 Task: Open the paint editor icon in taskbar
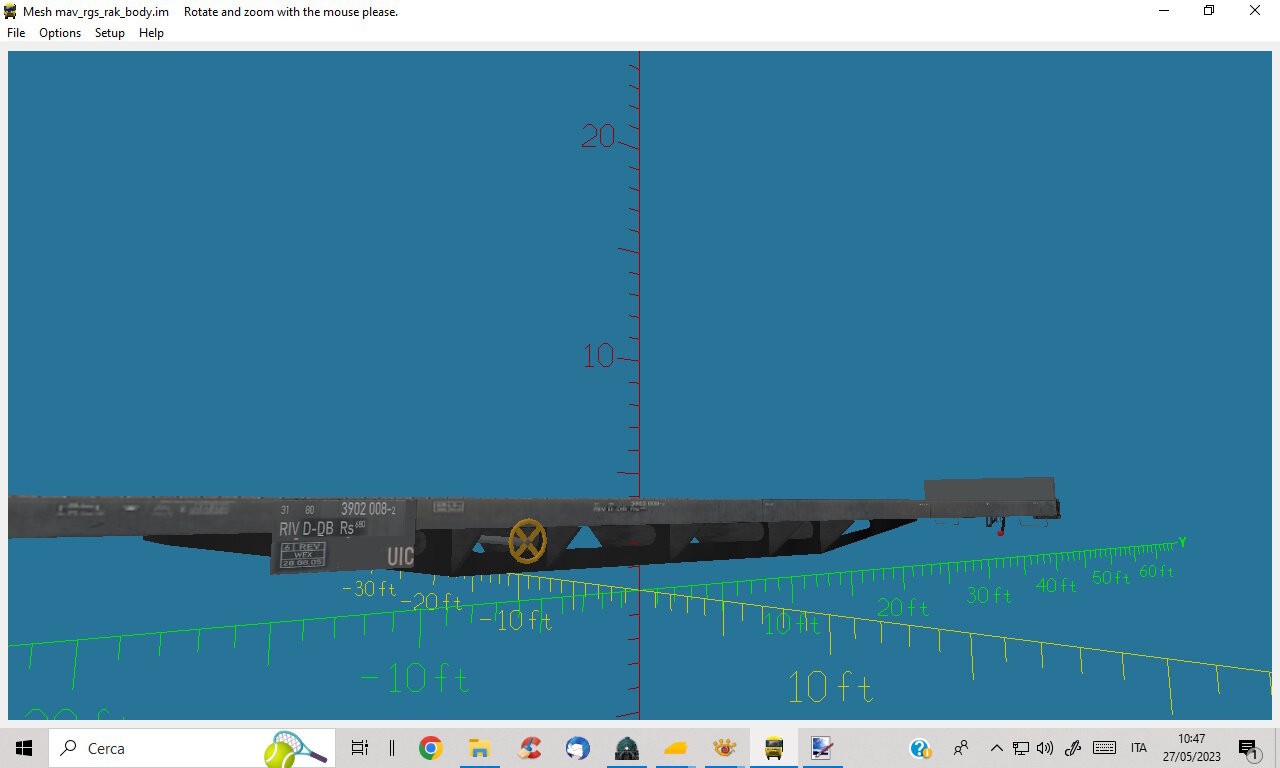click(x=822, y=748)
